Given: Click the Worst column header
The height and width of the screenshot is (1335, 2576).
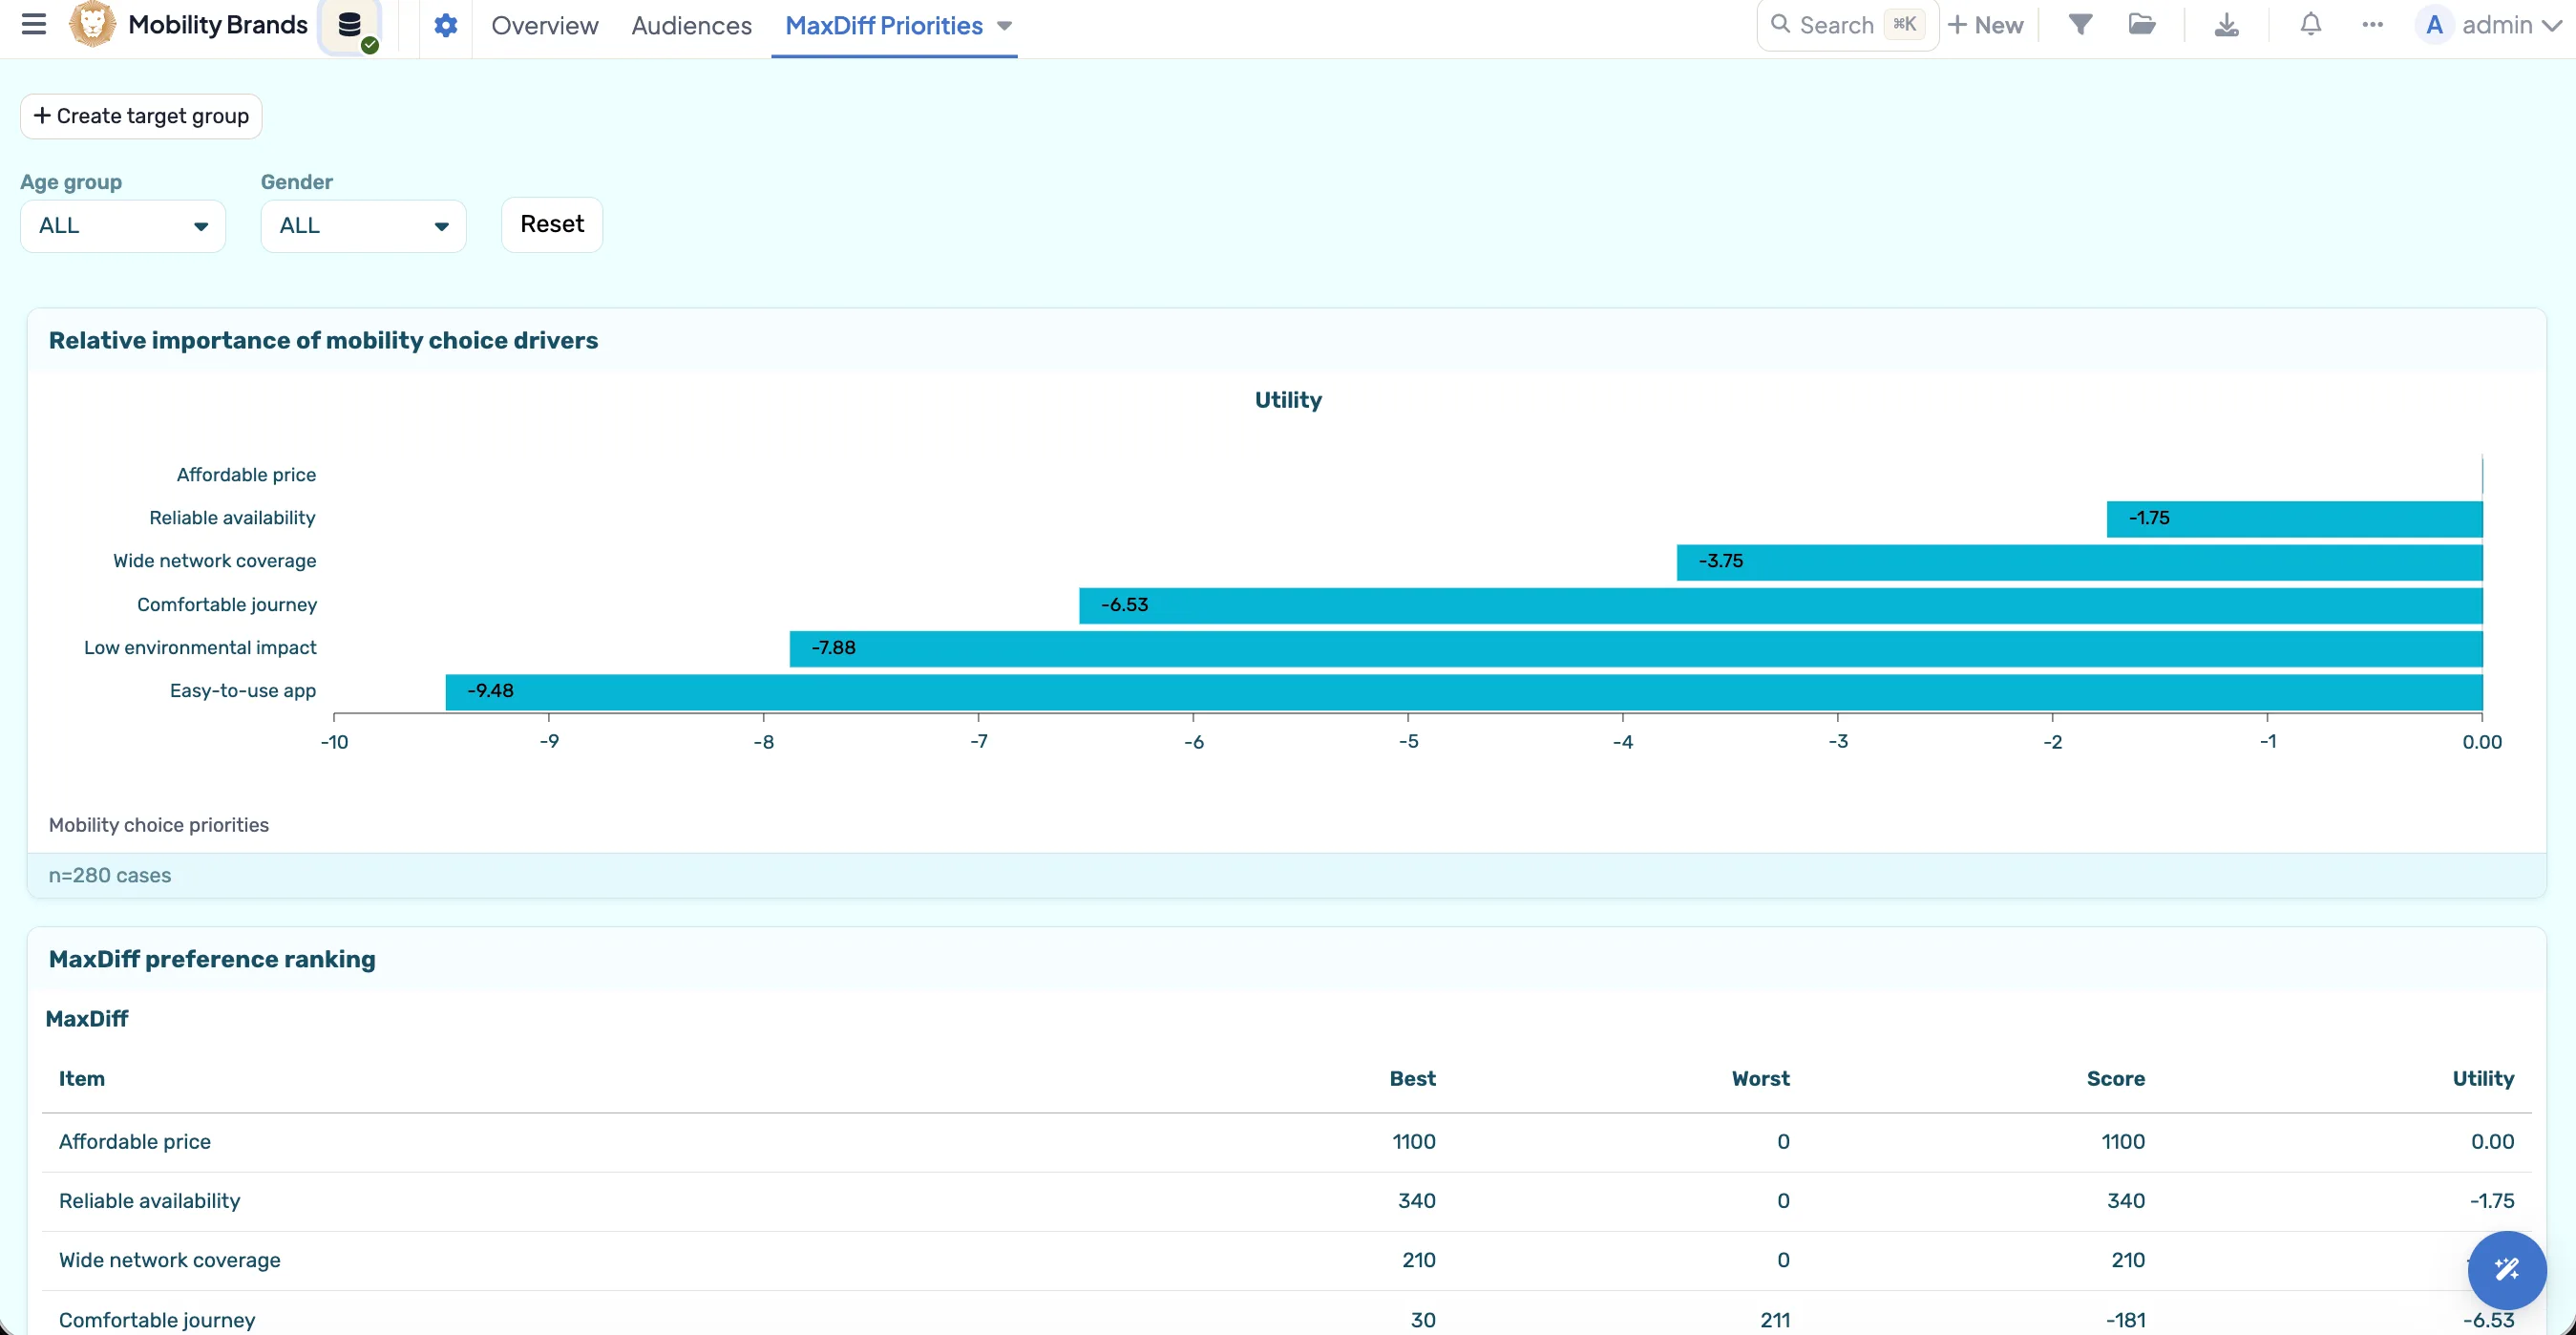Looking at the screenshot, I should (x=1760, y=1078).
